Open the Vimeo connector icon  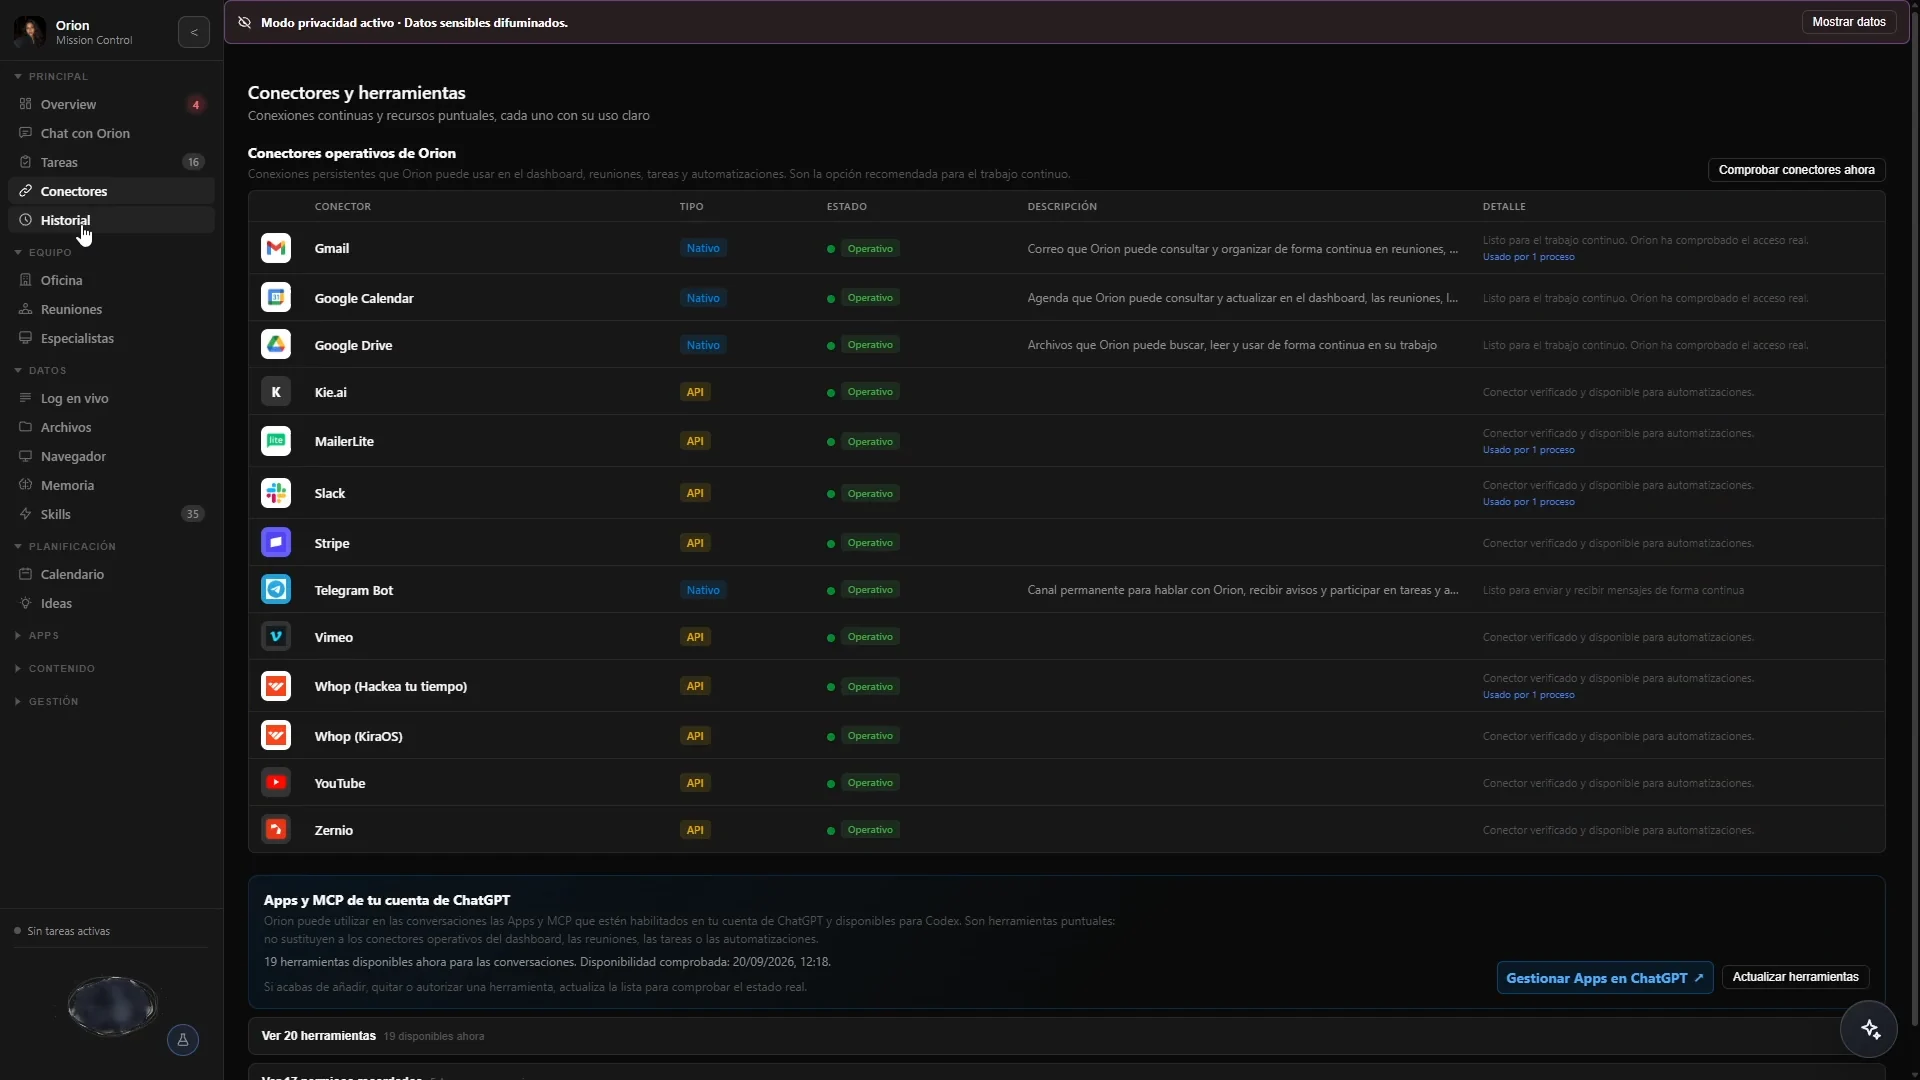[276, 636]
